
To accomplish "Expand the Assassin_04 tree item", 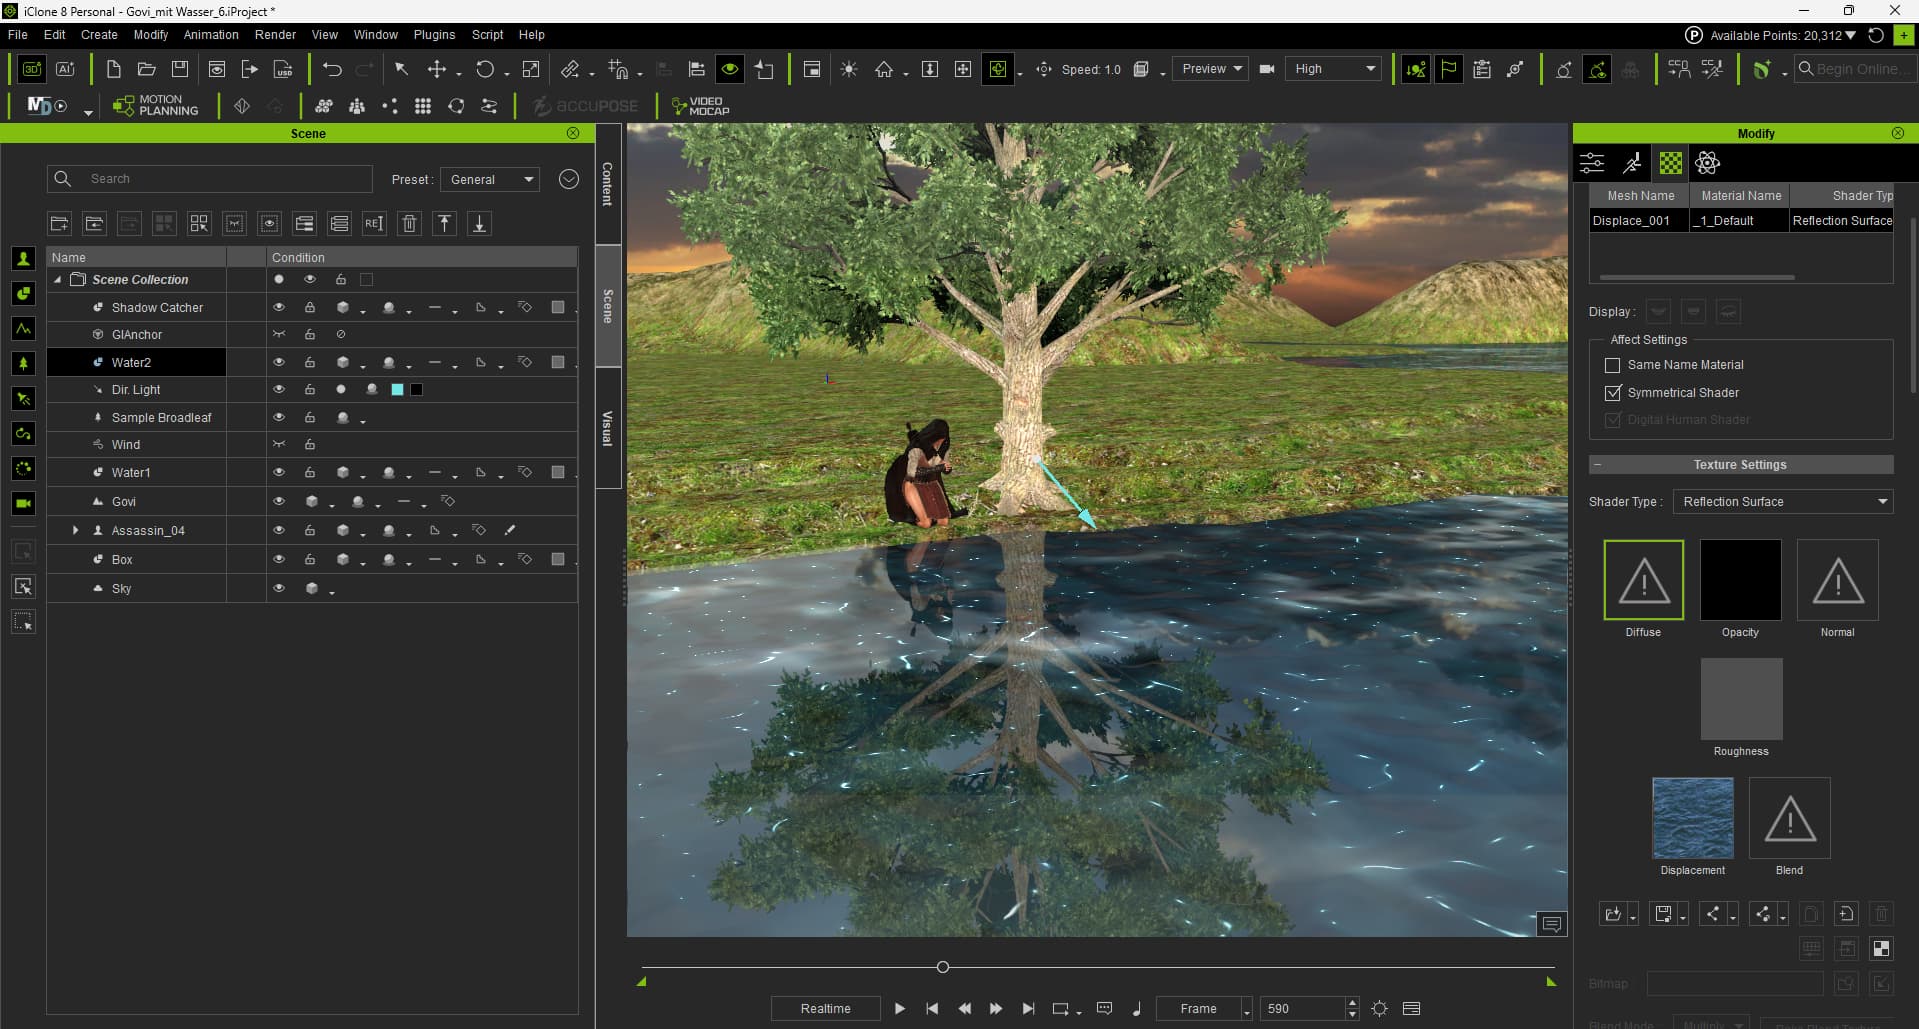I will (x=75, y=530).
